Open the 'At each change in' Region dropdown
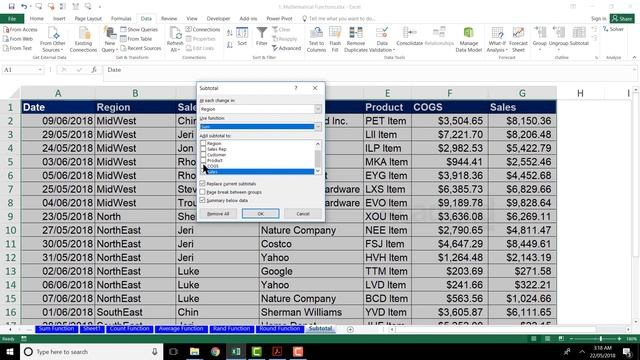Screen dimensions: 640x360 coord(318,109)
